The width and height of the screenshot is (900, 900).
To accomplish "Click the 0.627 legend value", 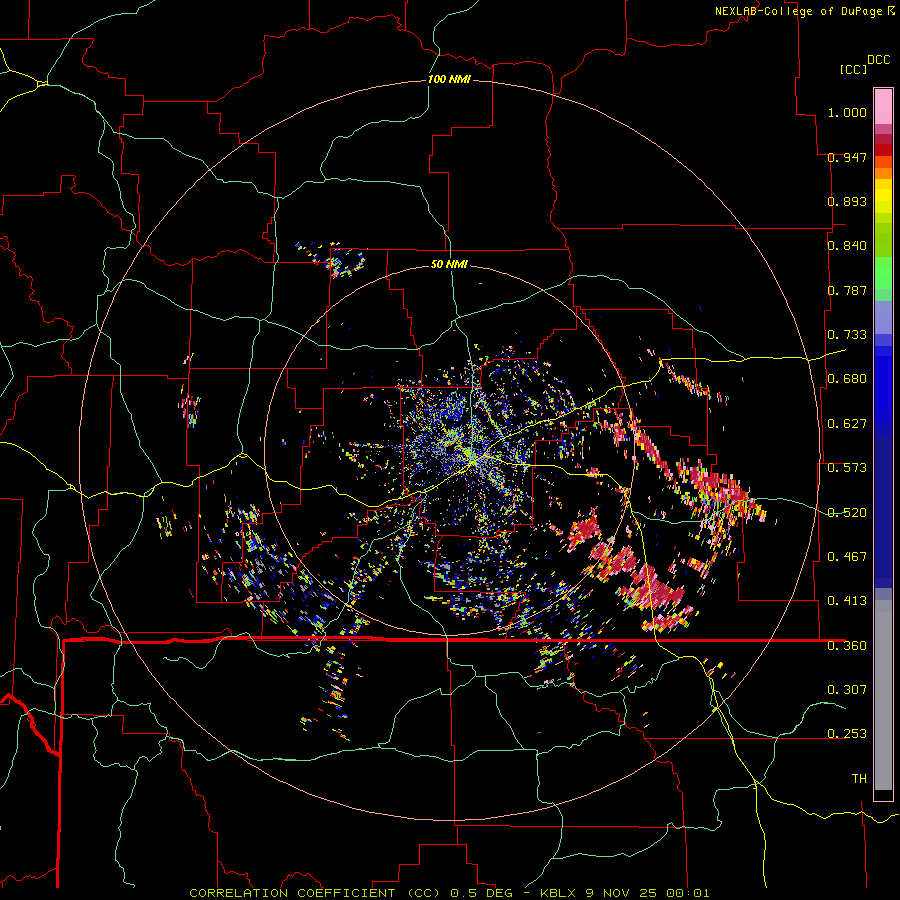I will [847, 424].
